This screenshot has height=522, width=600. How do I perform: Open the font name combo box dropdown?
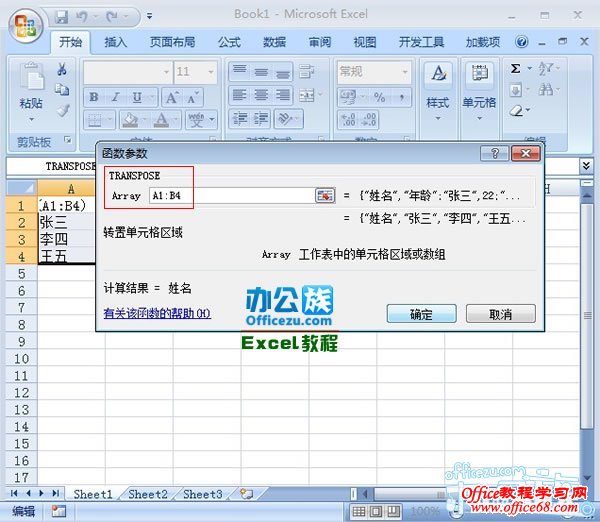tap(166, 72)
